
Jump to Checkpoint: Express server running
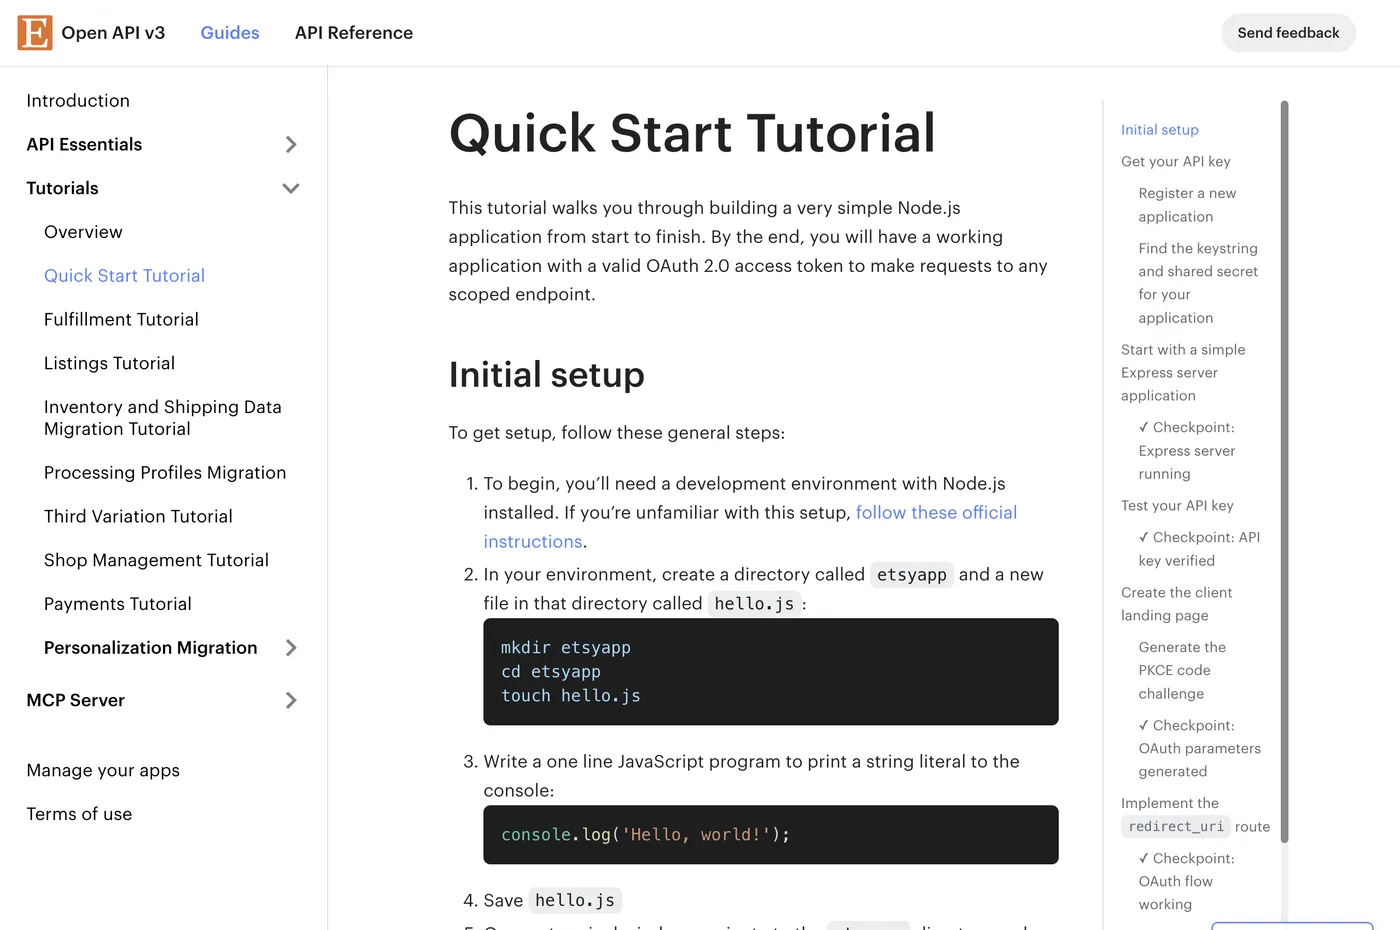coord(1187,451)
